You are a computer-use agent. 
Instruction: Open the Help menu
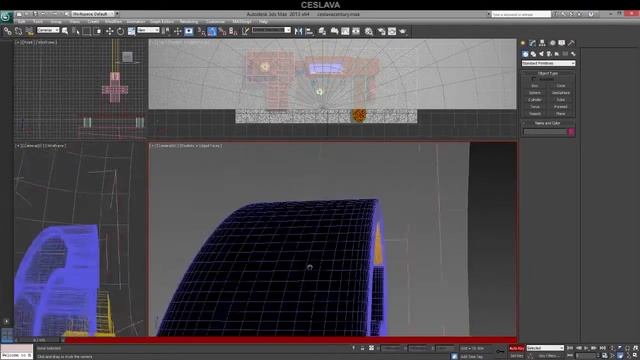click(263, 22)
